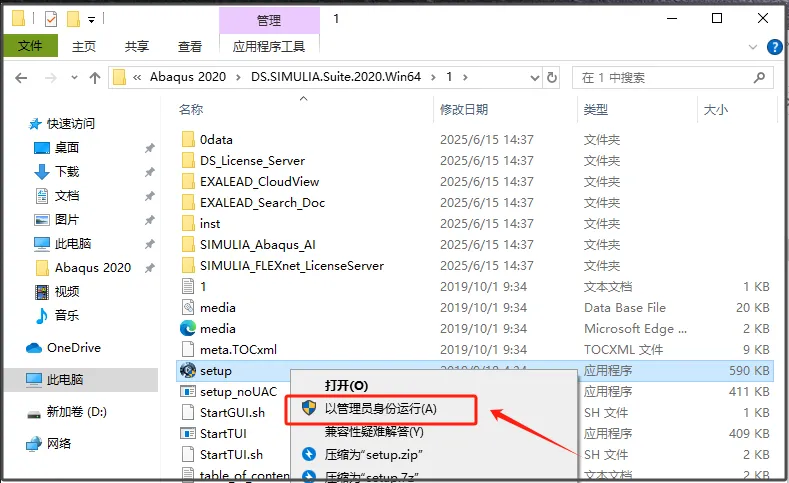Sort by 大小 column header

coord(716,109)
